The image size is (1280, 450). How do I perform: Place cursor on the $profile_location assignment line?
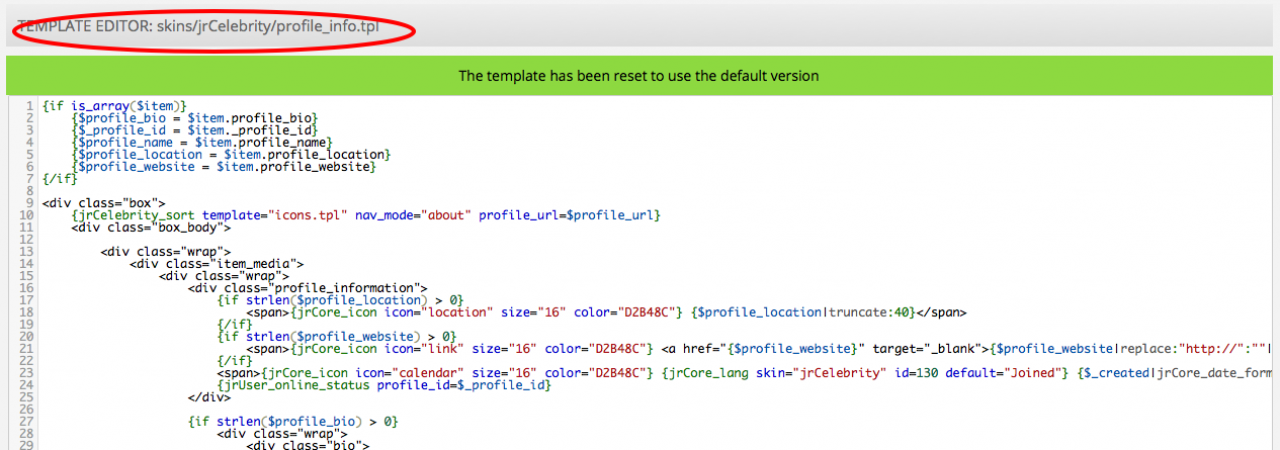(x=230, y=155)
